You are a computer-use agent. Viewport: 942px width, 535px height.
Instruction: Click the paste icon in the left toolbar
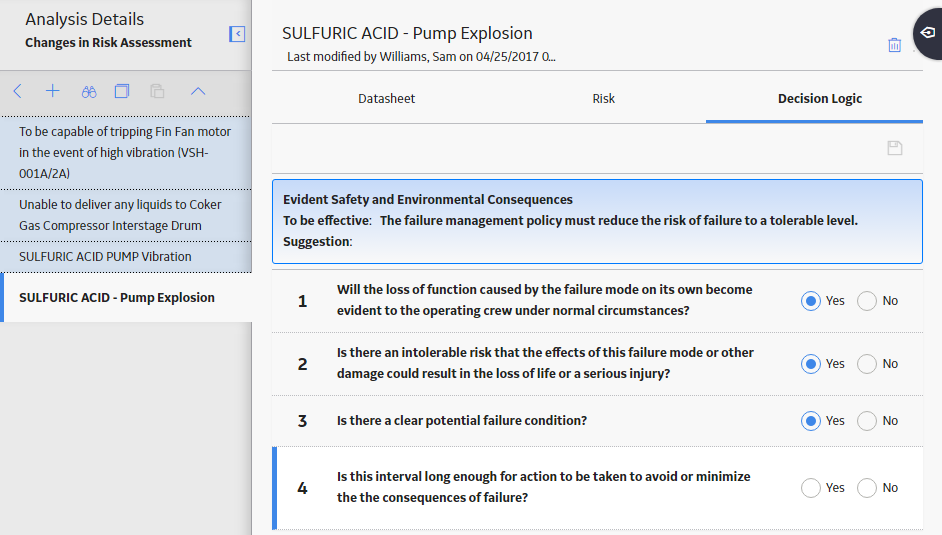pyautogui.click(x=157, y=91)
